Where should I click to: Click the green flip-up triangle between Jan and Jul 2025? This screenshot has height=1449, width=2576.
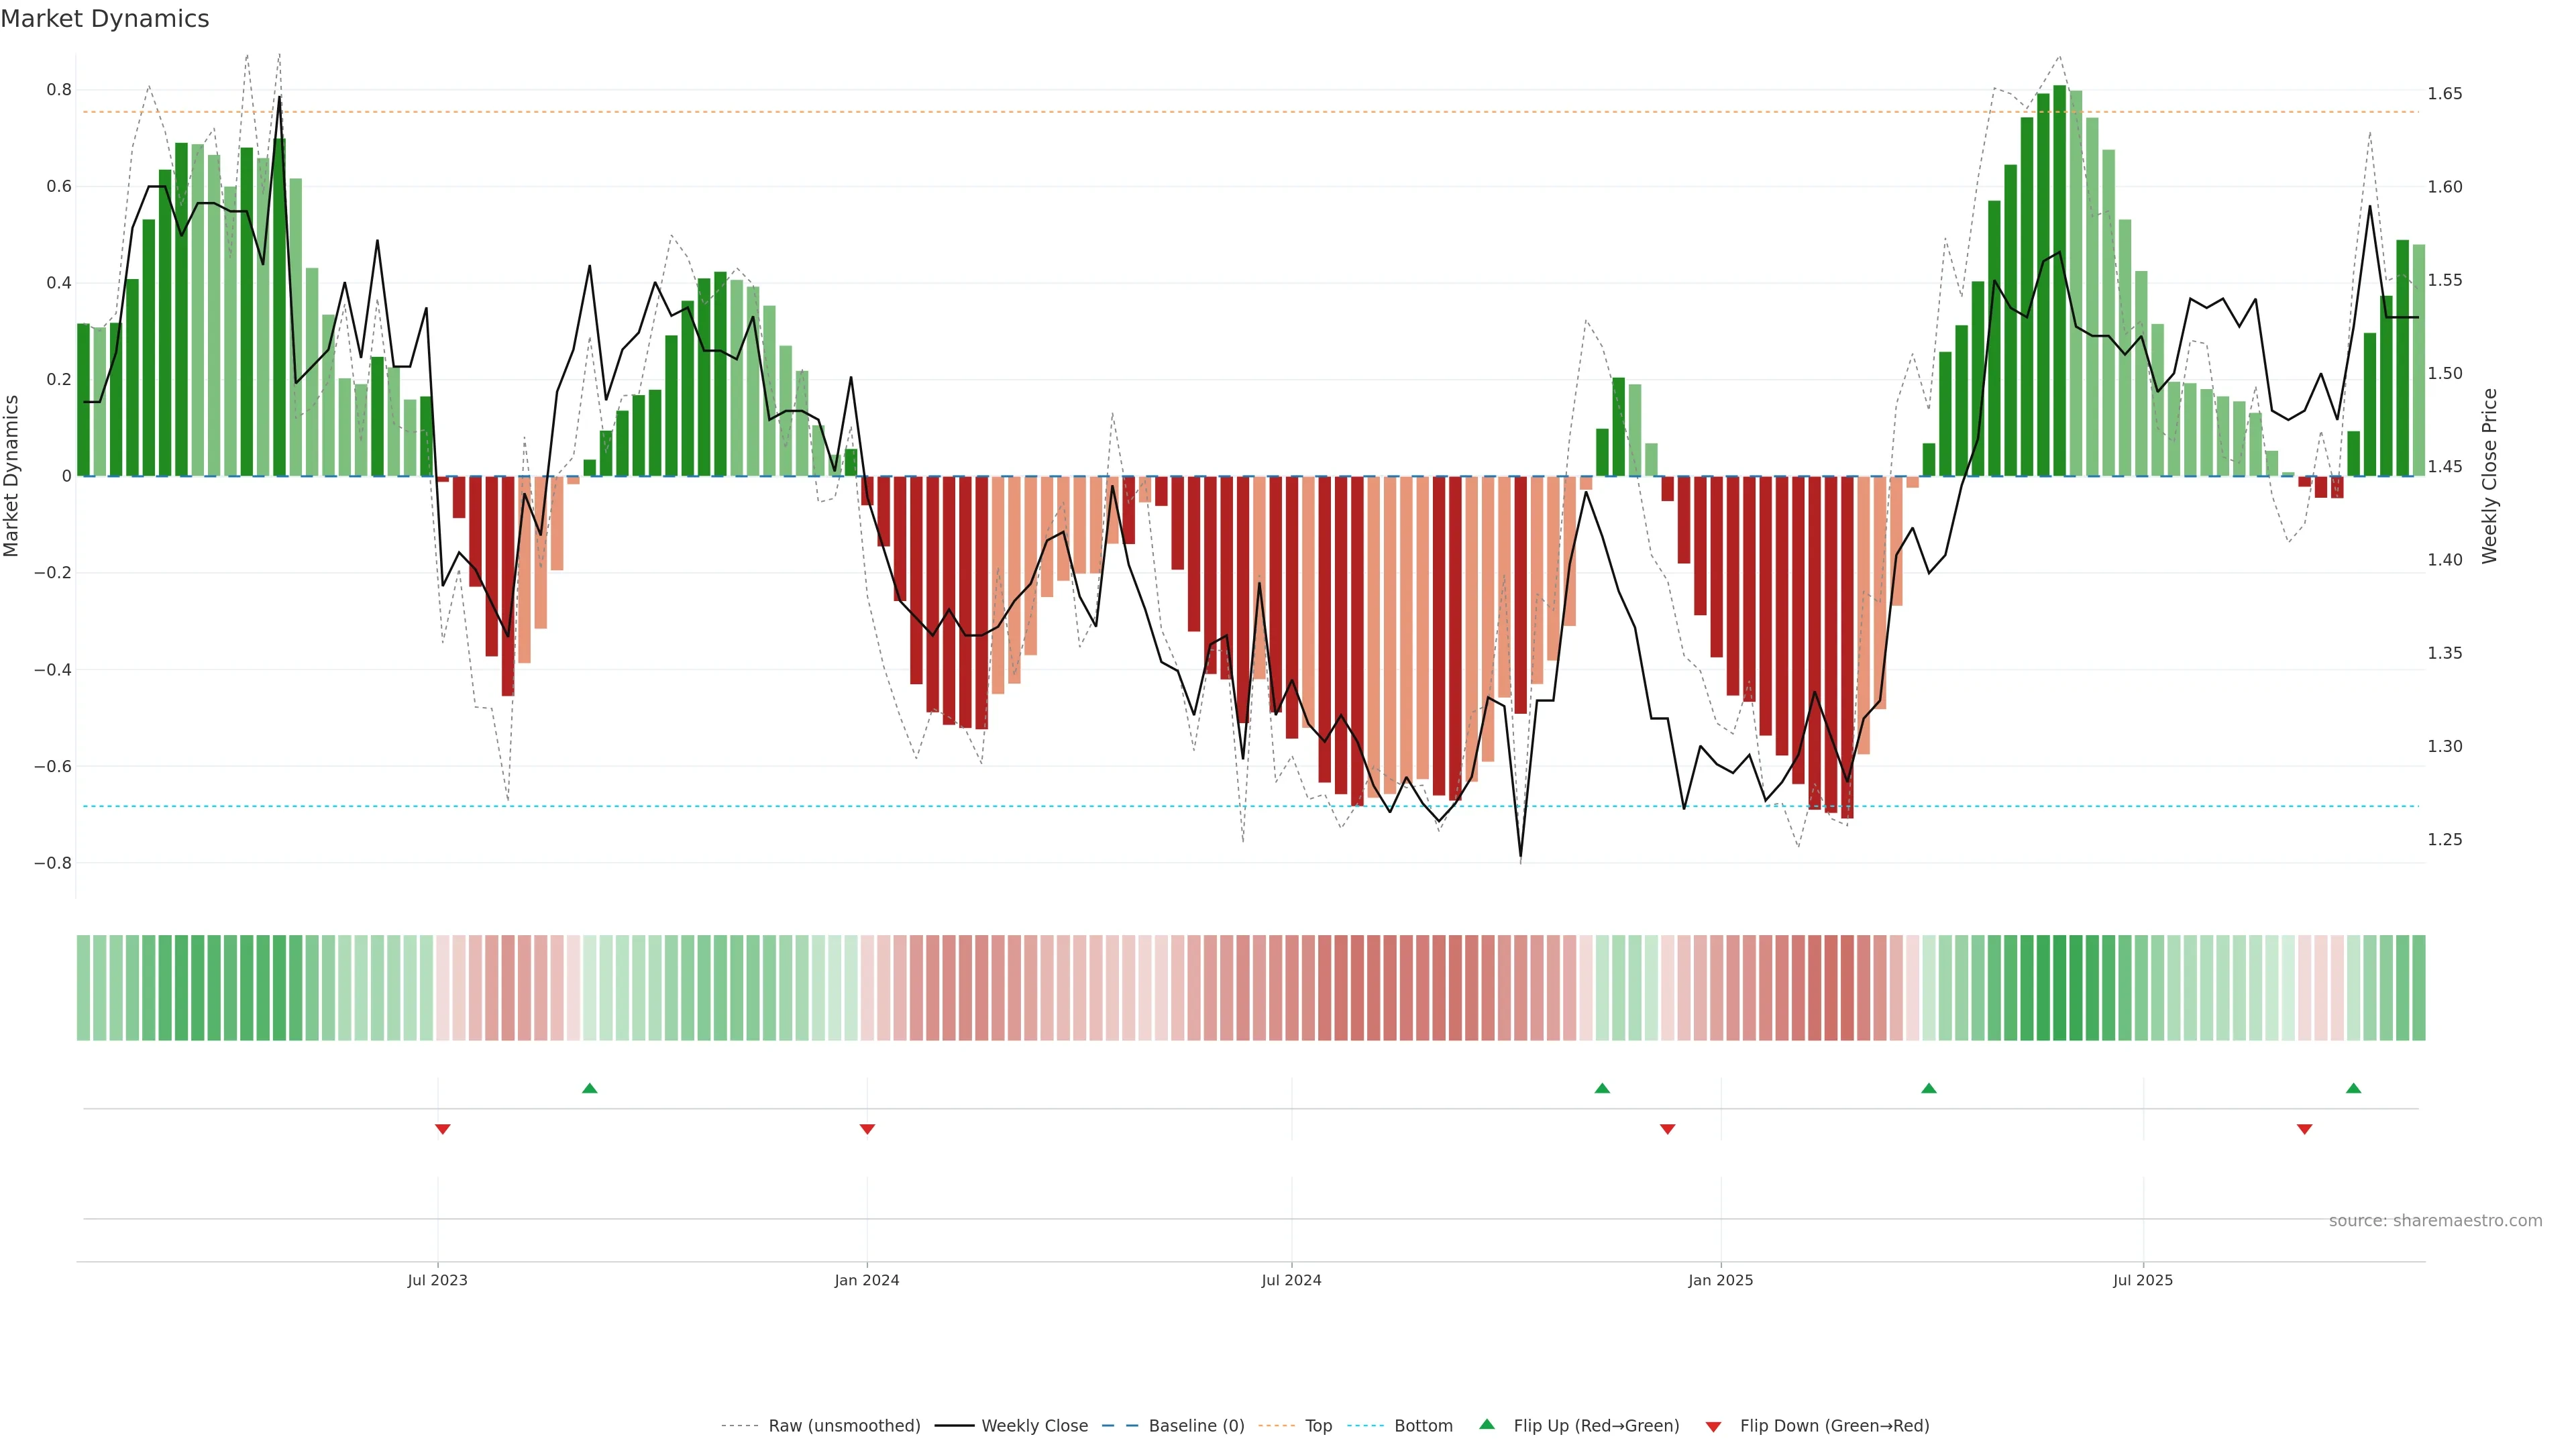click(x=1929, y=1088)
